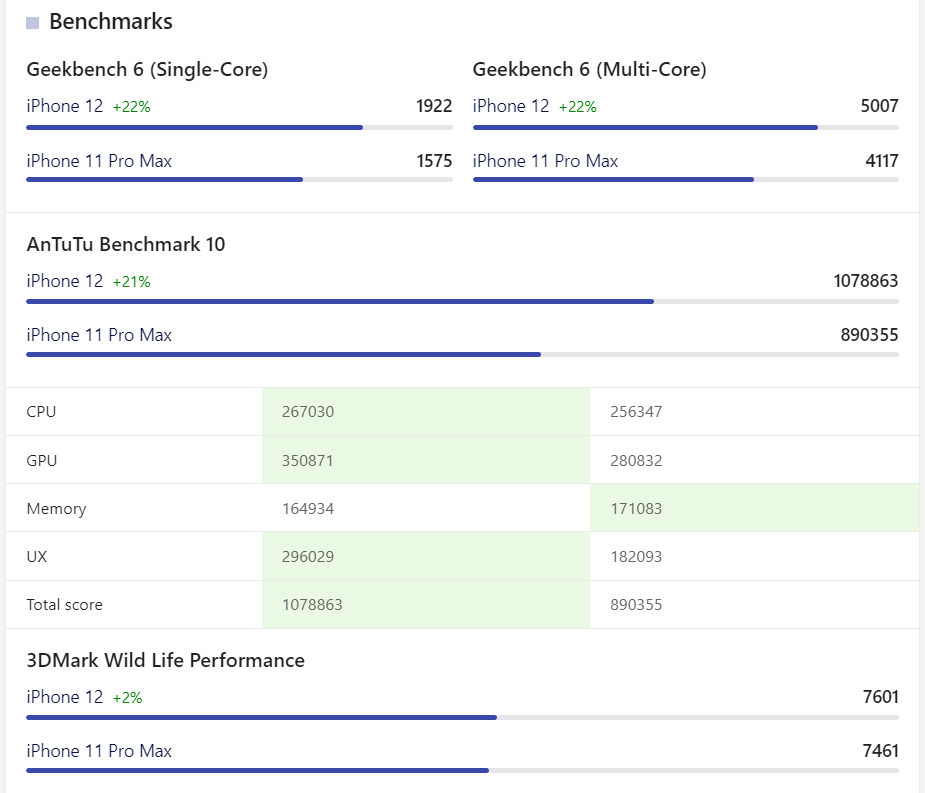Select UX value 182093
Image resolution: width=925 pixels, height=793 pixels.
click(637, 557)
